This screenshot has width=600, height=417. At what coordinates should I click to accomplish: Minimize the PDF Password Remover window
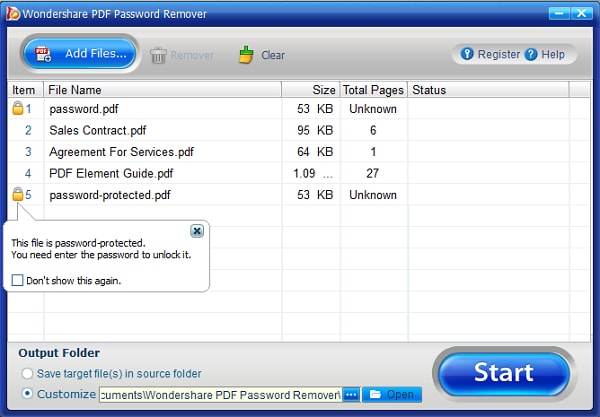click(559, 13)
